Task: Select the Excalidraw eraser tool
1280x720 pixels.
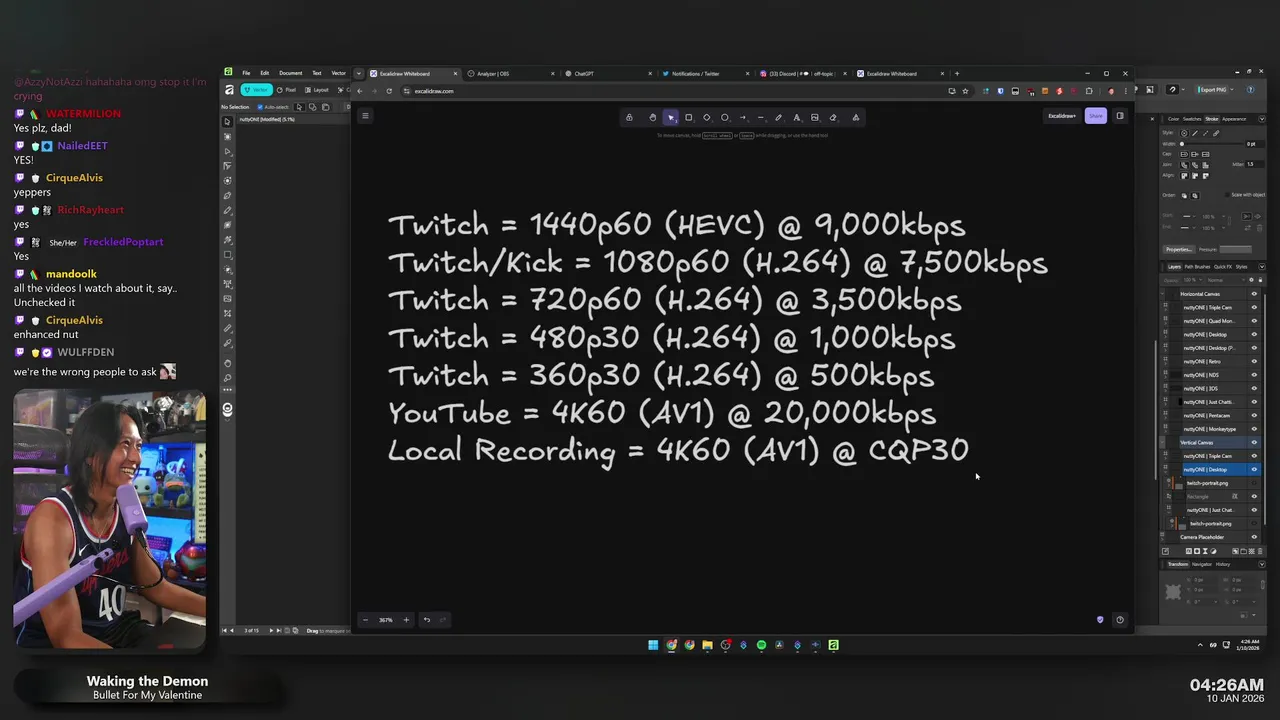Action: [x=833, y=117]
